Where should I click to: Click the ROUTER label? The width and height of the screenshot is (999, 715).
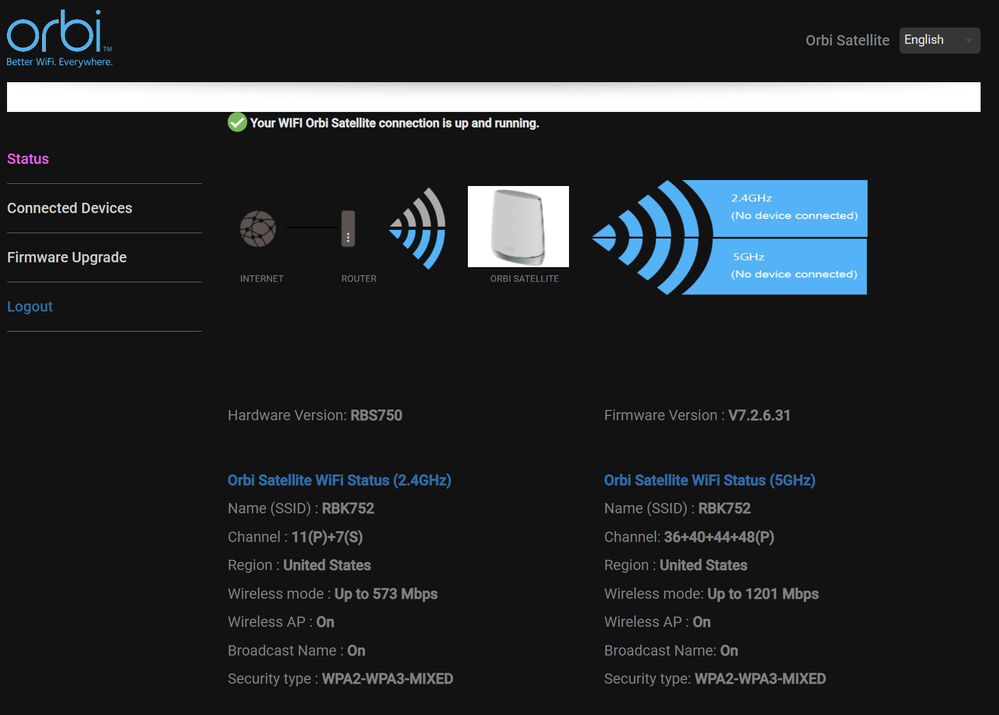[359, 278]
